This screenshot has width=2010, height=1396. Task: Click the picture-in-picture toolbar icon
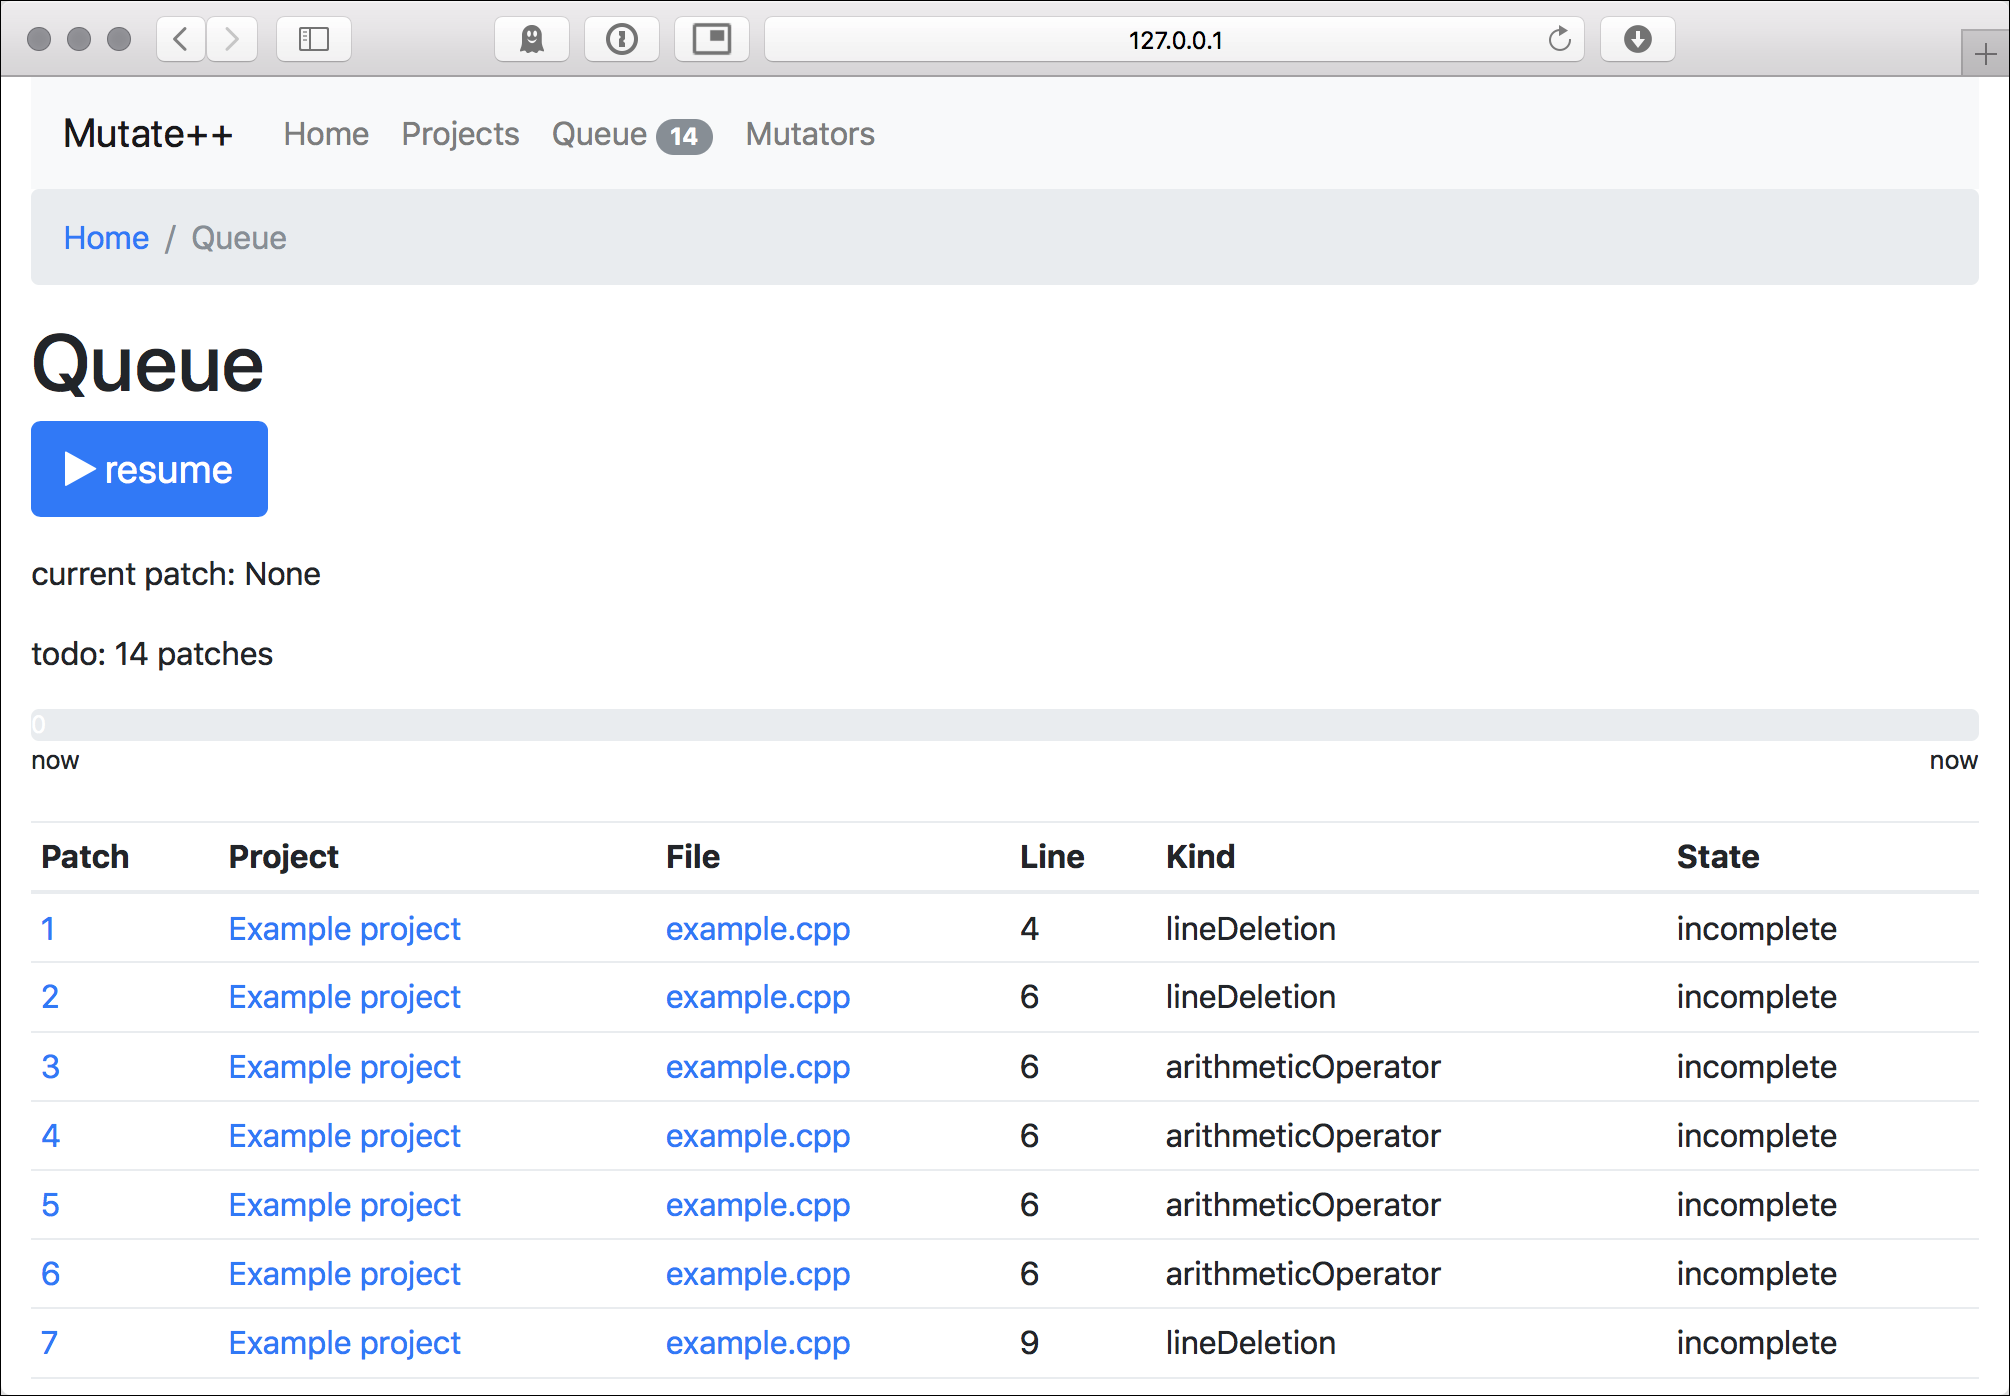[x=711, y=40]
